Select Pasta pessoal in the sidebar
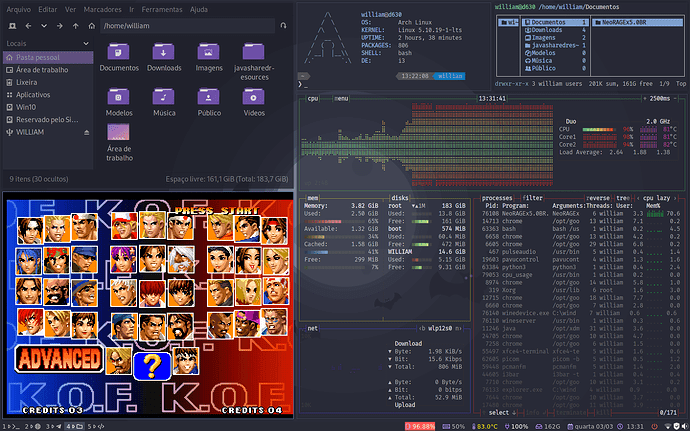 coord(48,57)
